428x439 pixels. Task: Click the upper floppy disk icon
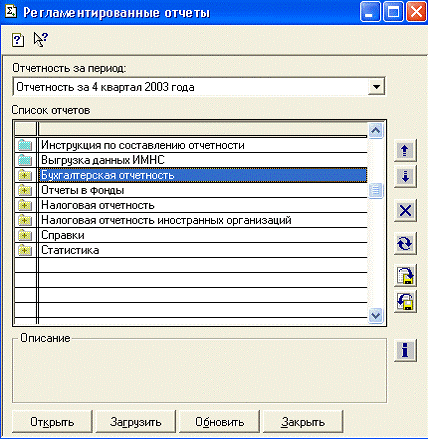(405, 275)
